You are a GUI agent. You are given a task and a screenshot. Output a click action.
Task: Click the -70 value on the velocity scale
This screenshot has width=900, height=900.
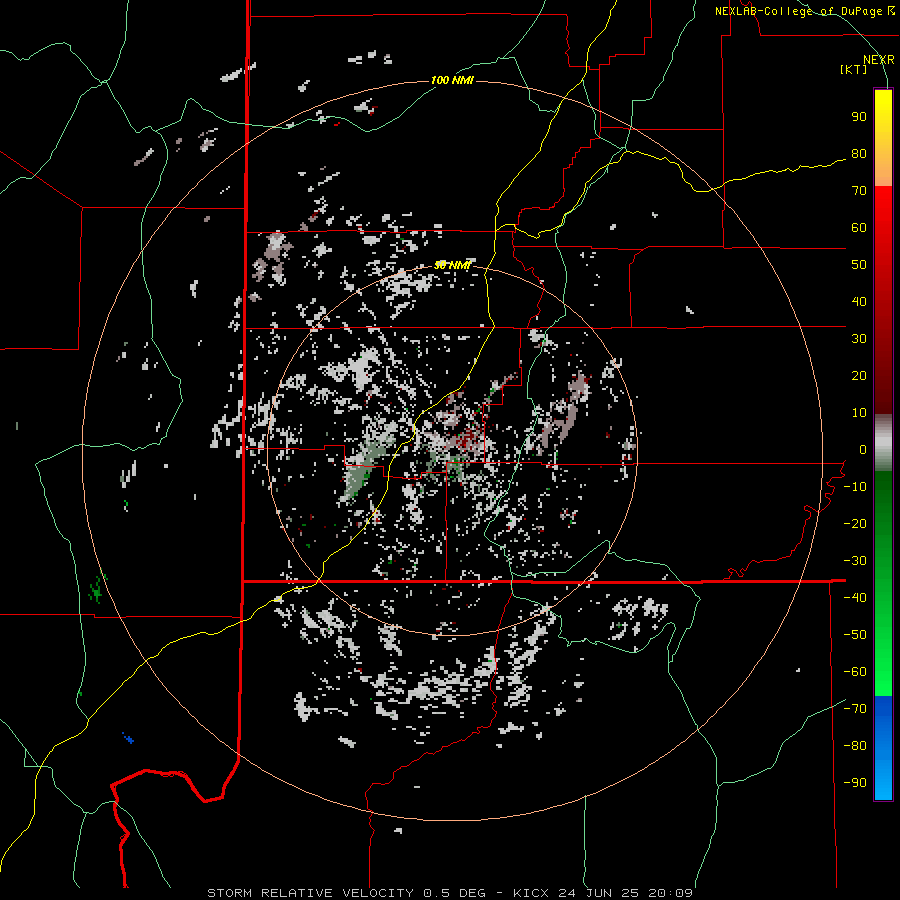click(855, 708)
